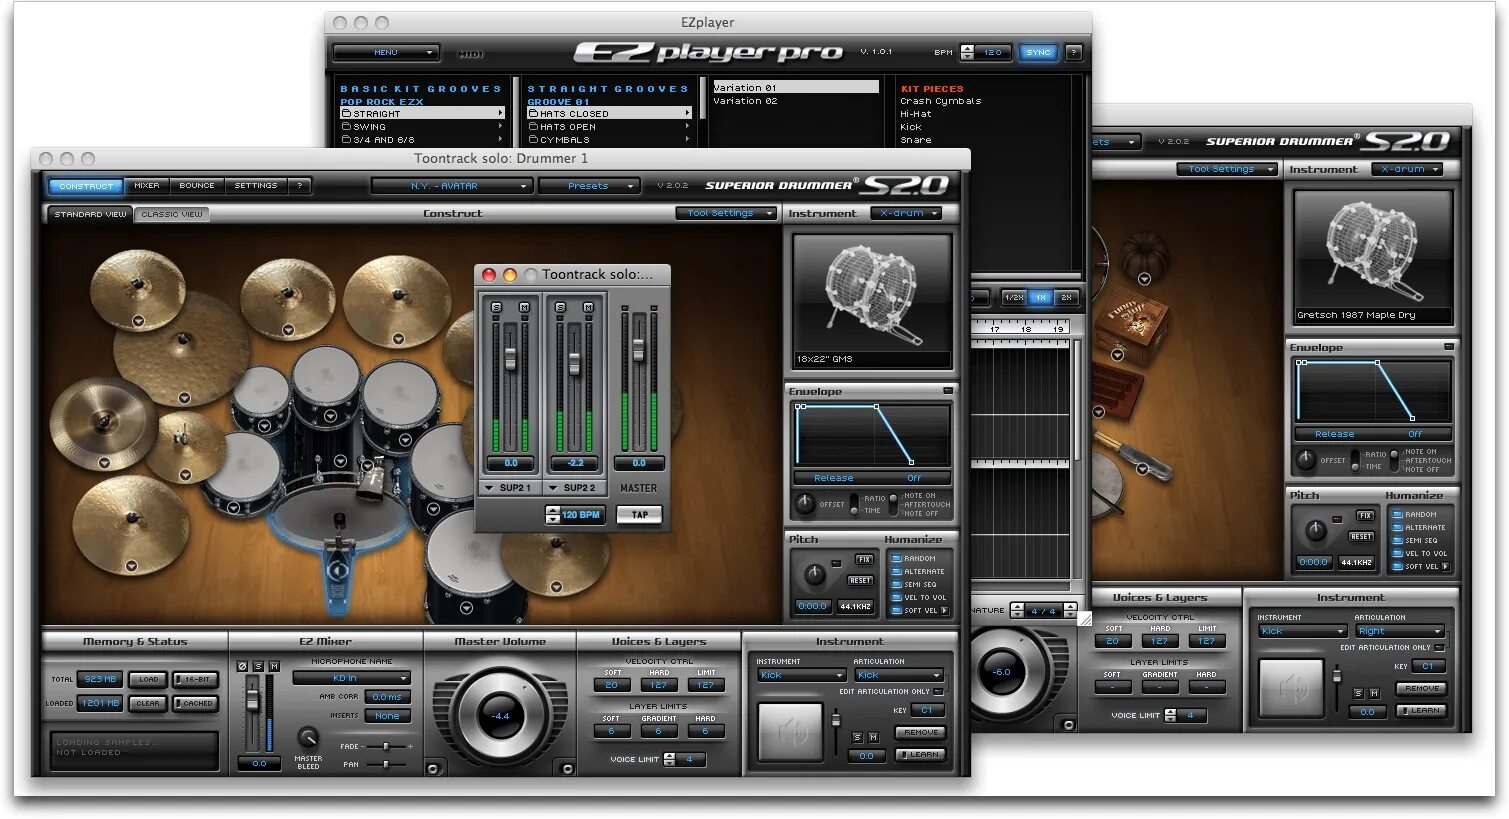This screenshot has width=1509, height=819.
Task: Click the memory CLEAR button
Action: point(148,704)
